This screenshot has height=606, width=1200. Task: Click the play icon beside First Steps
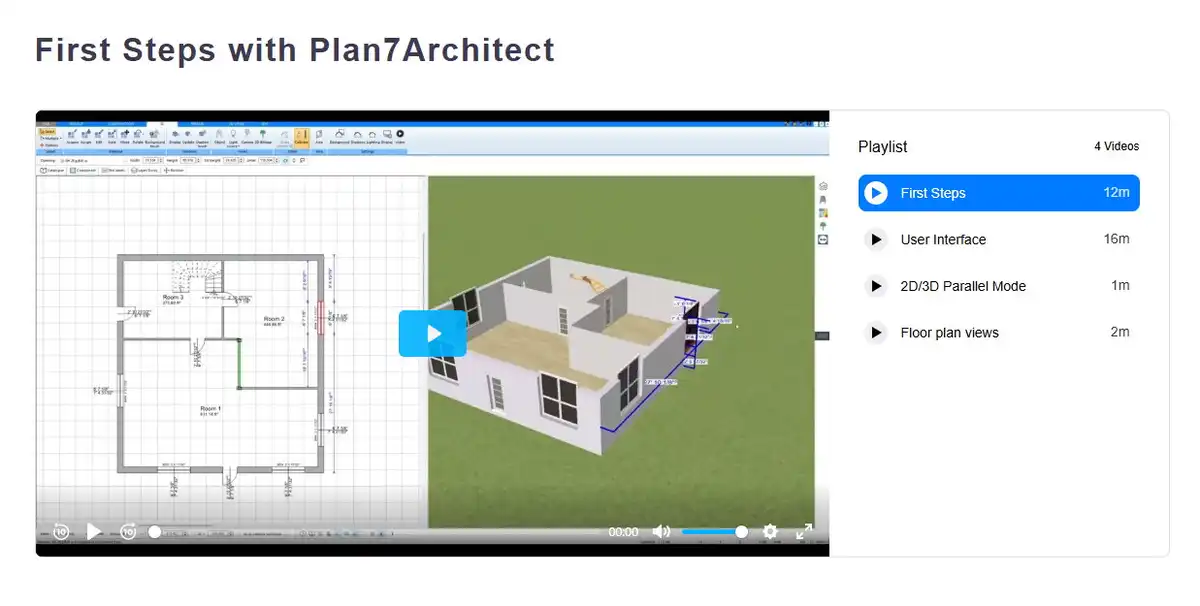point(876,193)
